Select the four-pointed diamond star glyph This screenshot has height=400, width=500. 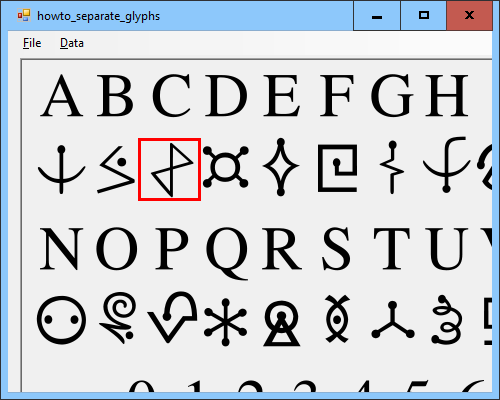click(281, 167)
